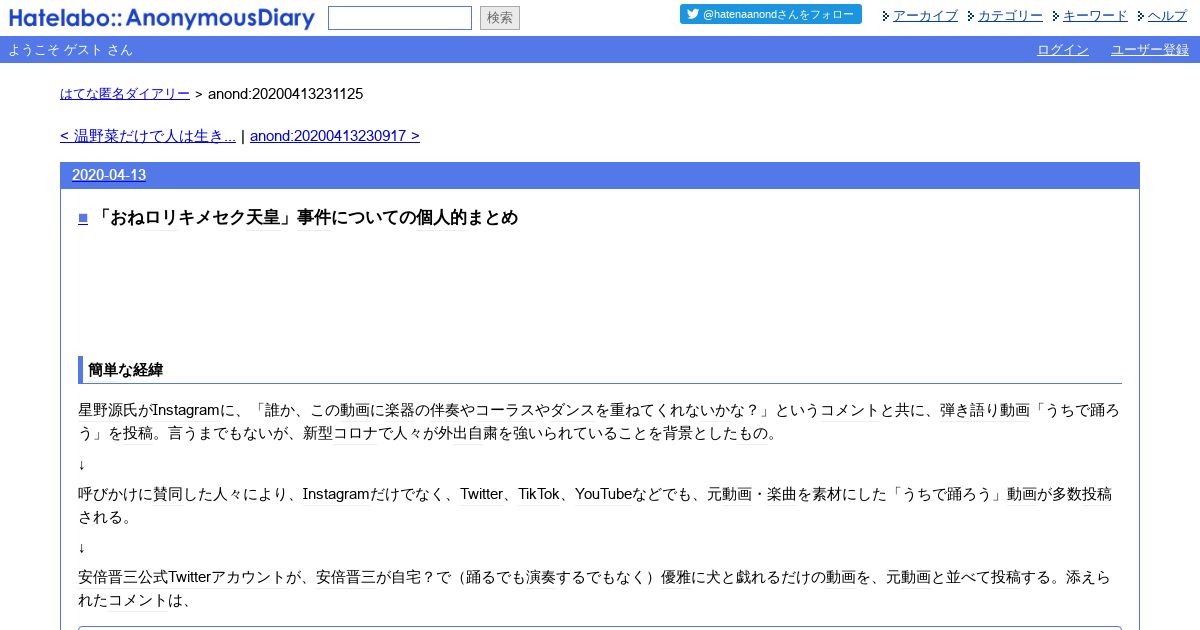Click the ログイン login link
The height and width of the screenshot is (630, 1200).
tap(1063, 50)
